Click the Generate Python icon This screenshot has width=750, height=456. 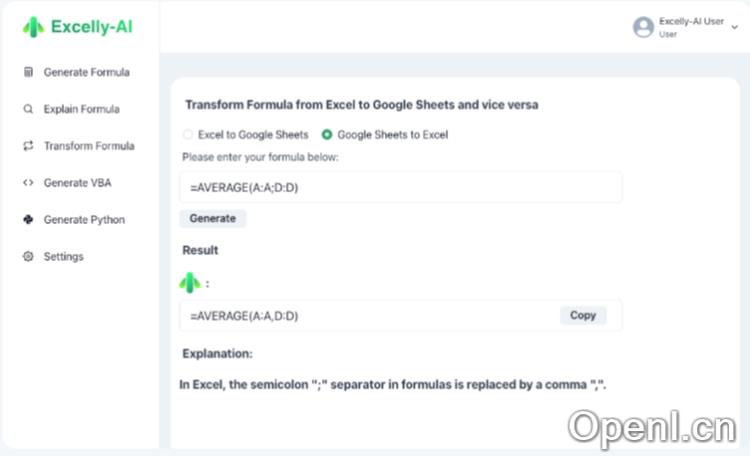point(28,220)
